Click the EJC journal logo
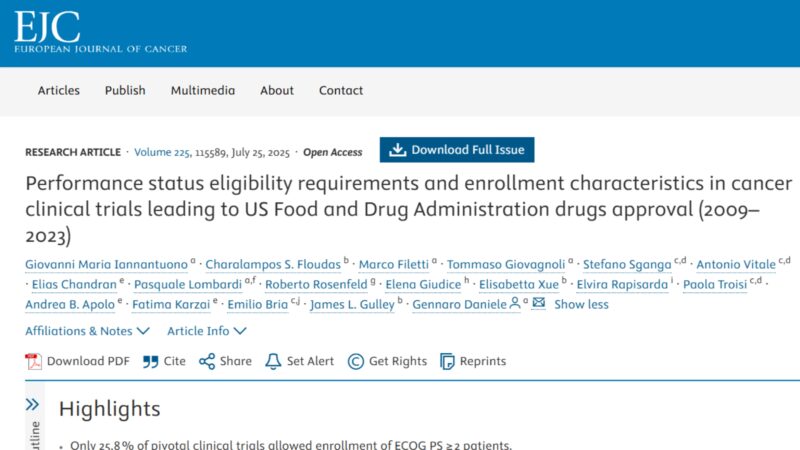Viewport: 800px width, 450px height. pyautogui.click(x=101, y=32)
